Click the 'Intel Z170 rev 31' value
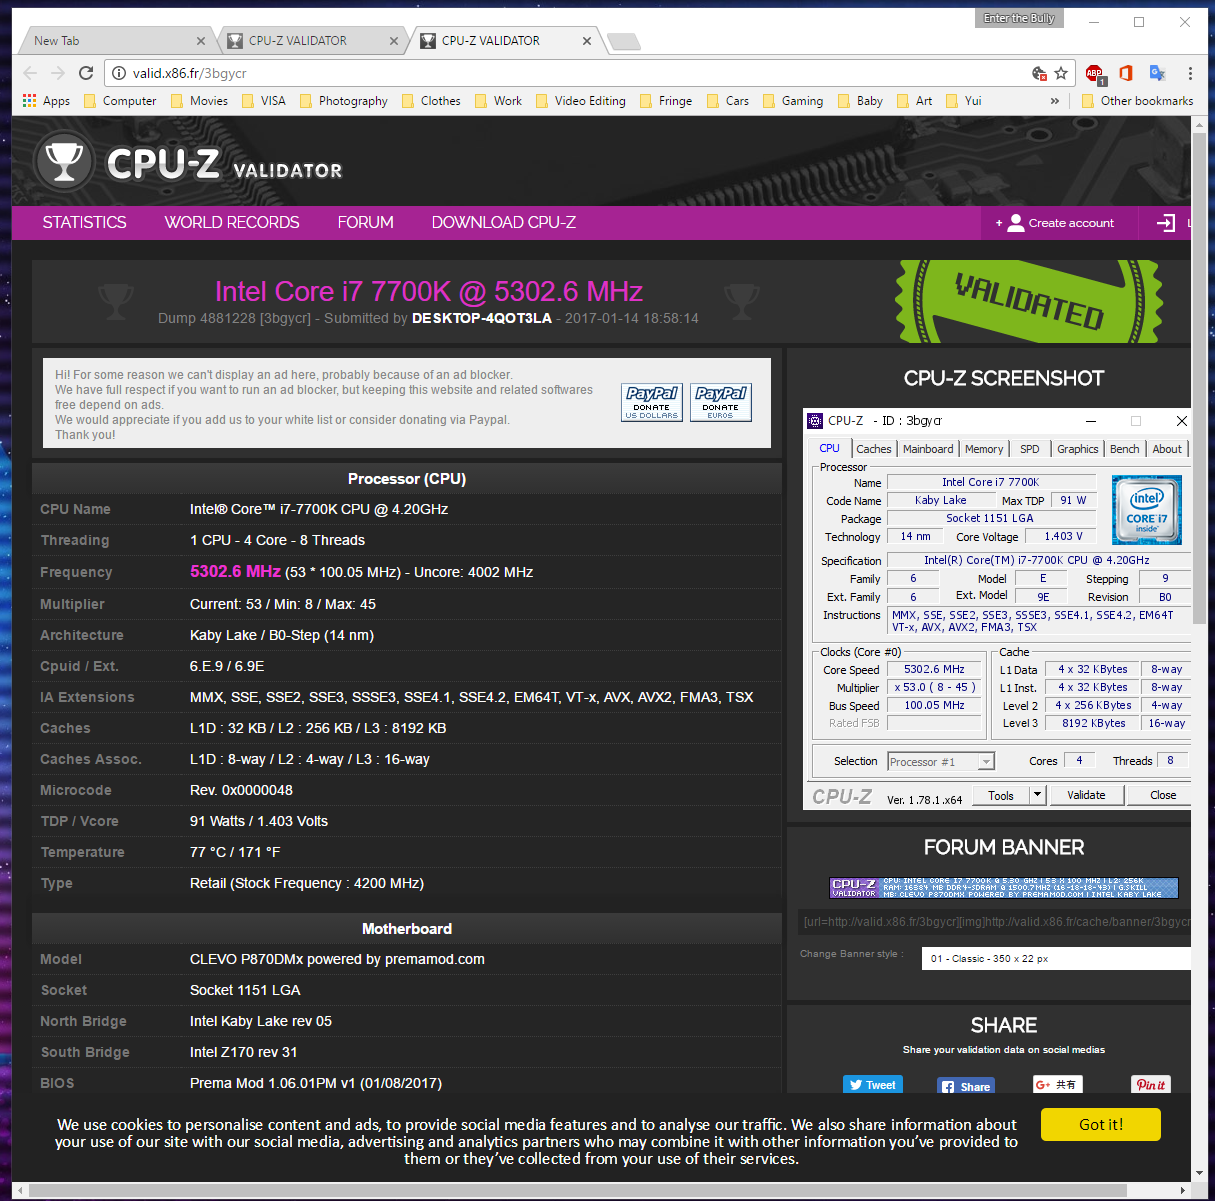The image size is (1215, 1201). point(243,1052)
